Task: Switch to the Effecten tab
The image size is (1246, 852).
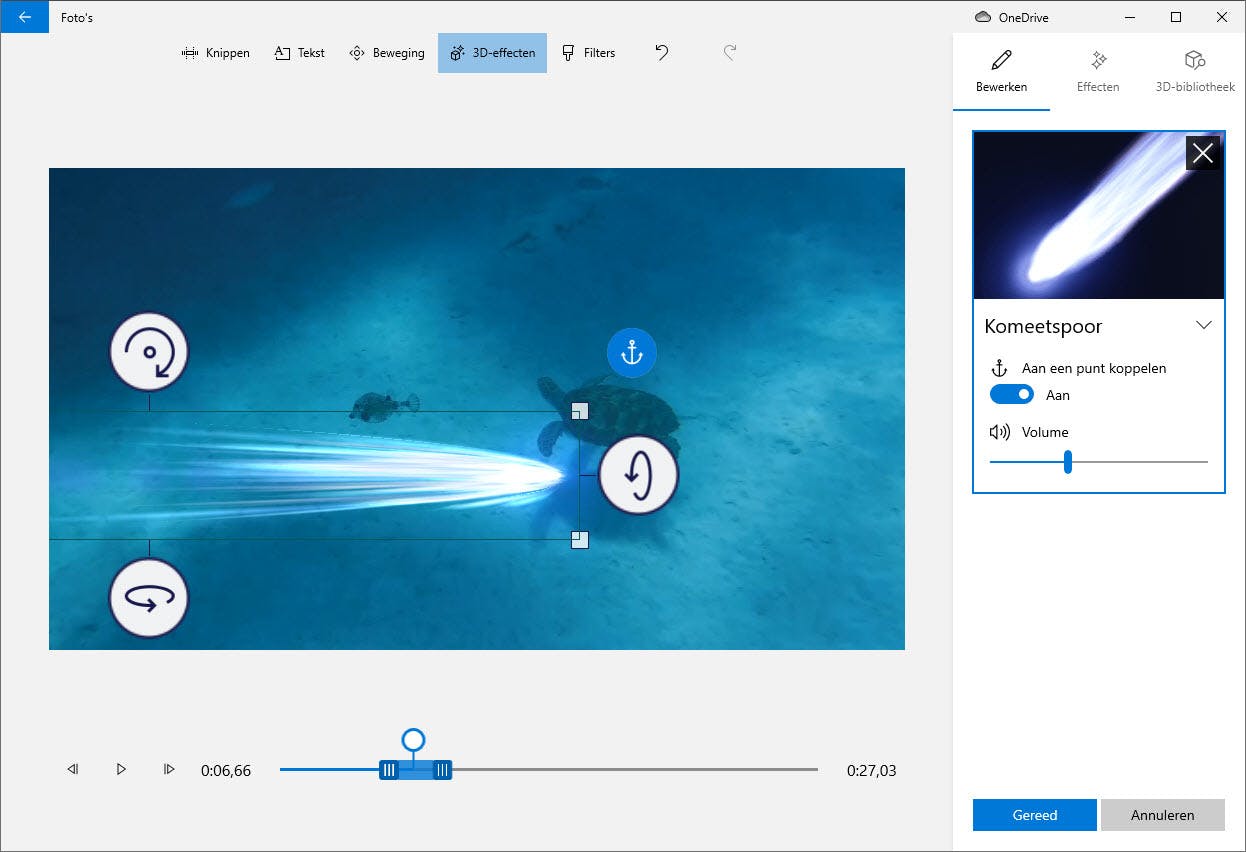Action: 1097,70
